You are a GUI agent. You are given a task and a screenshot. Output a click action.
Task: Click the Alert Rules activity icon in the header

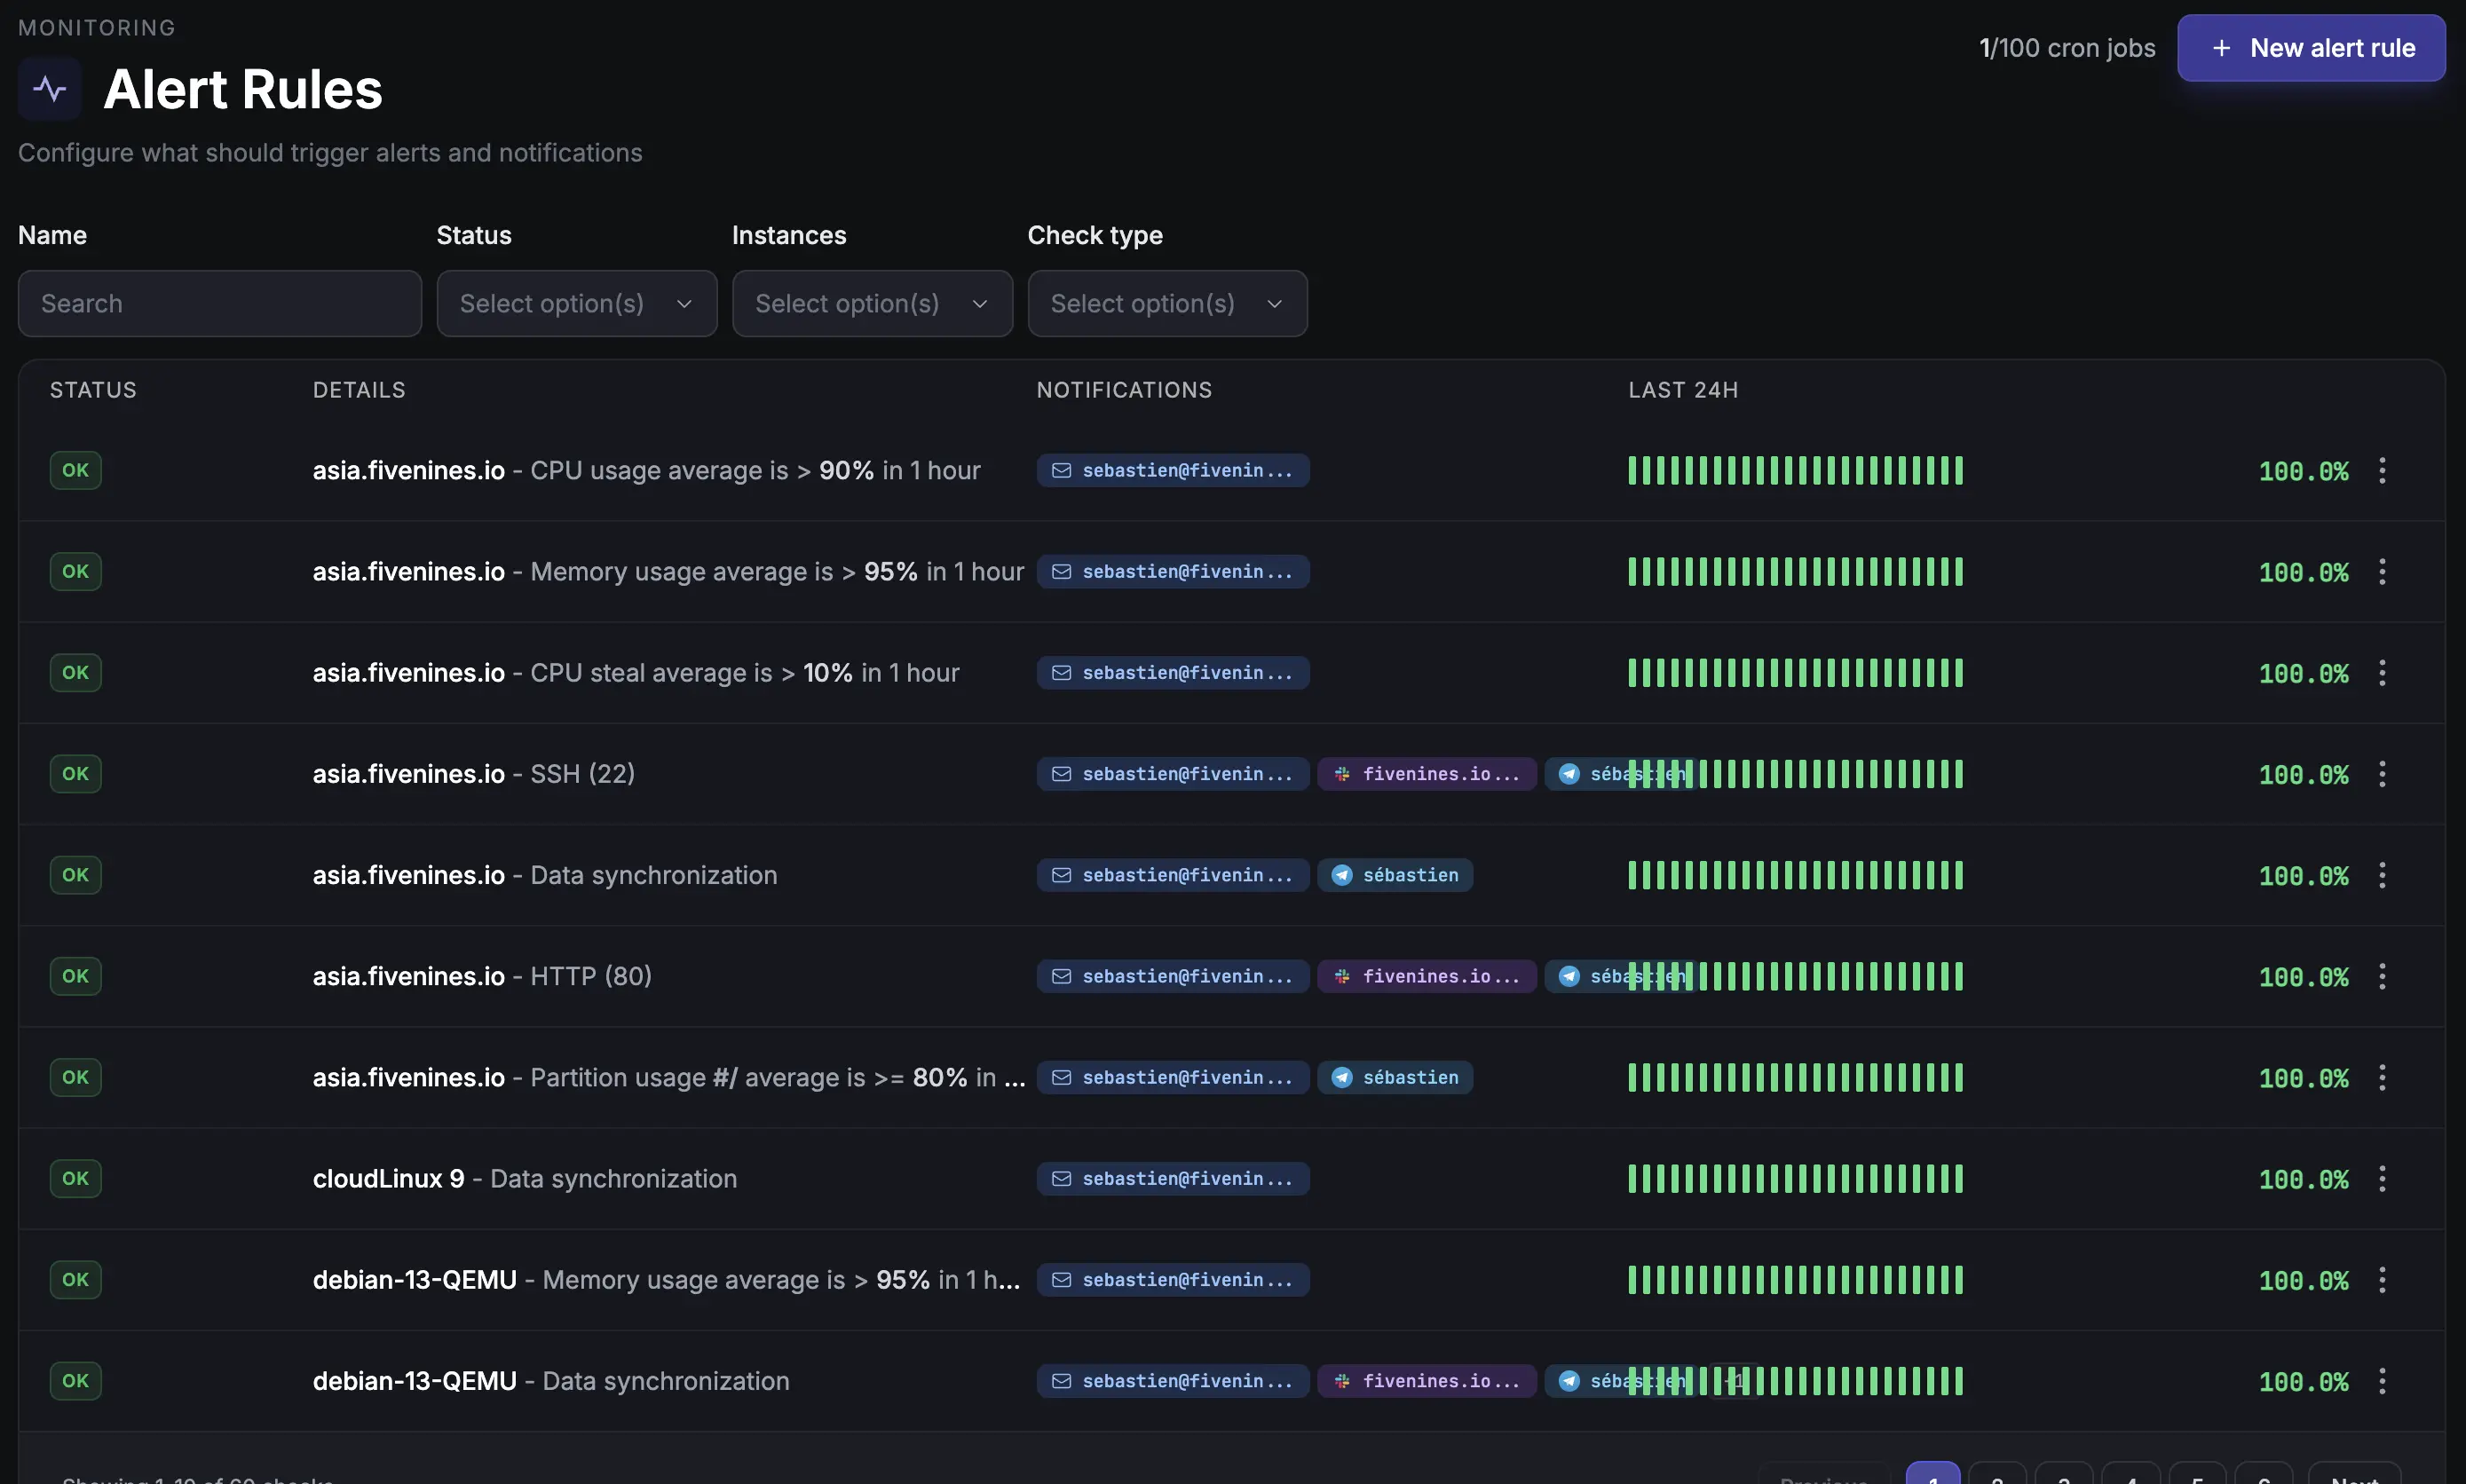[x=48, y=88]
